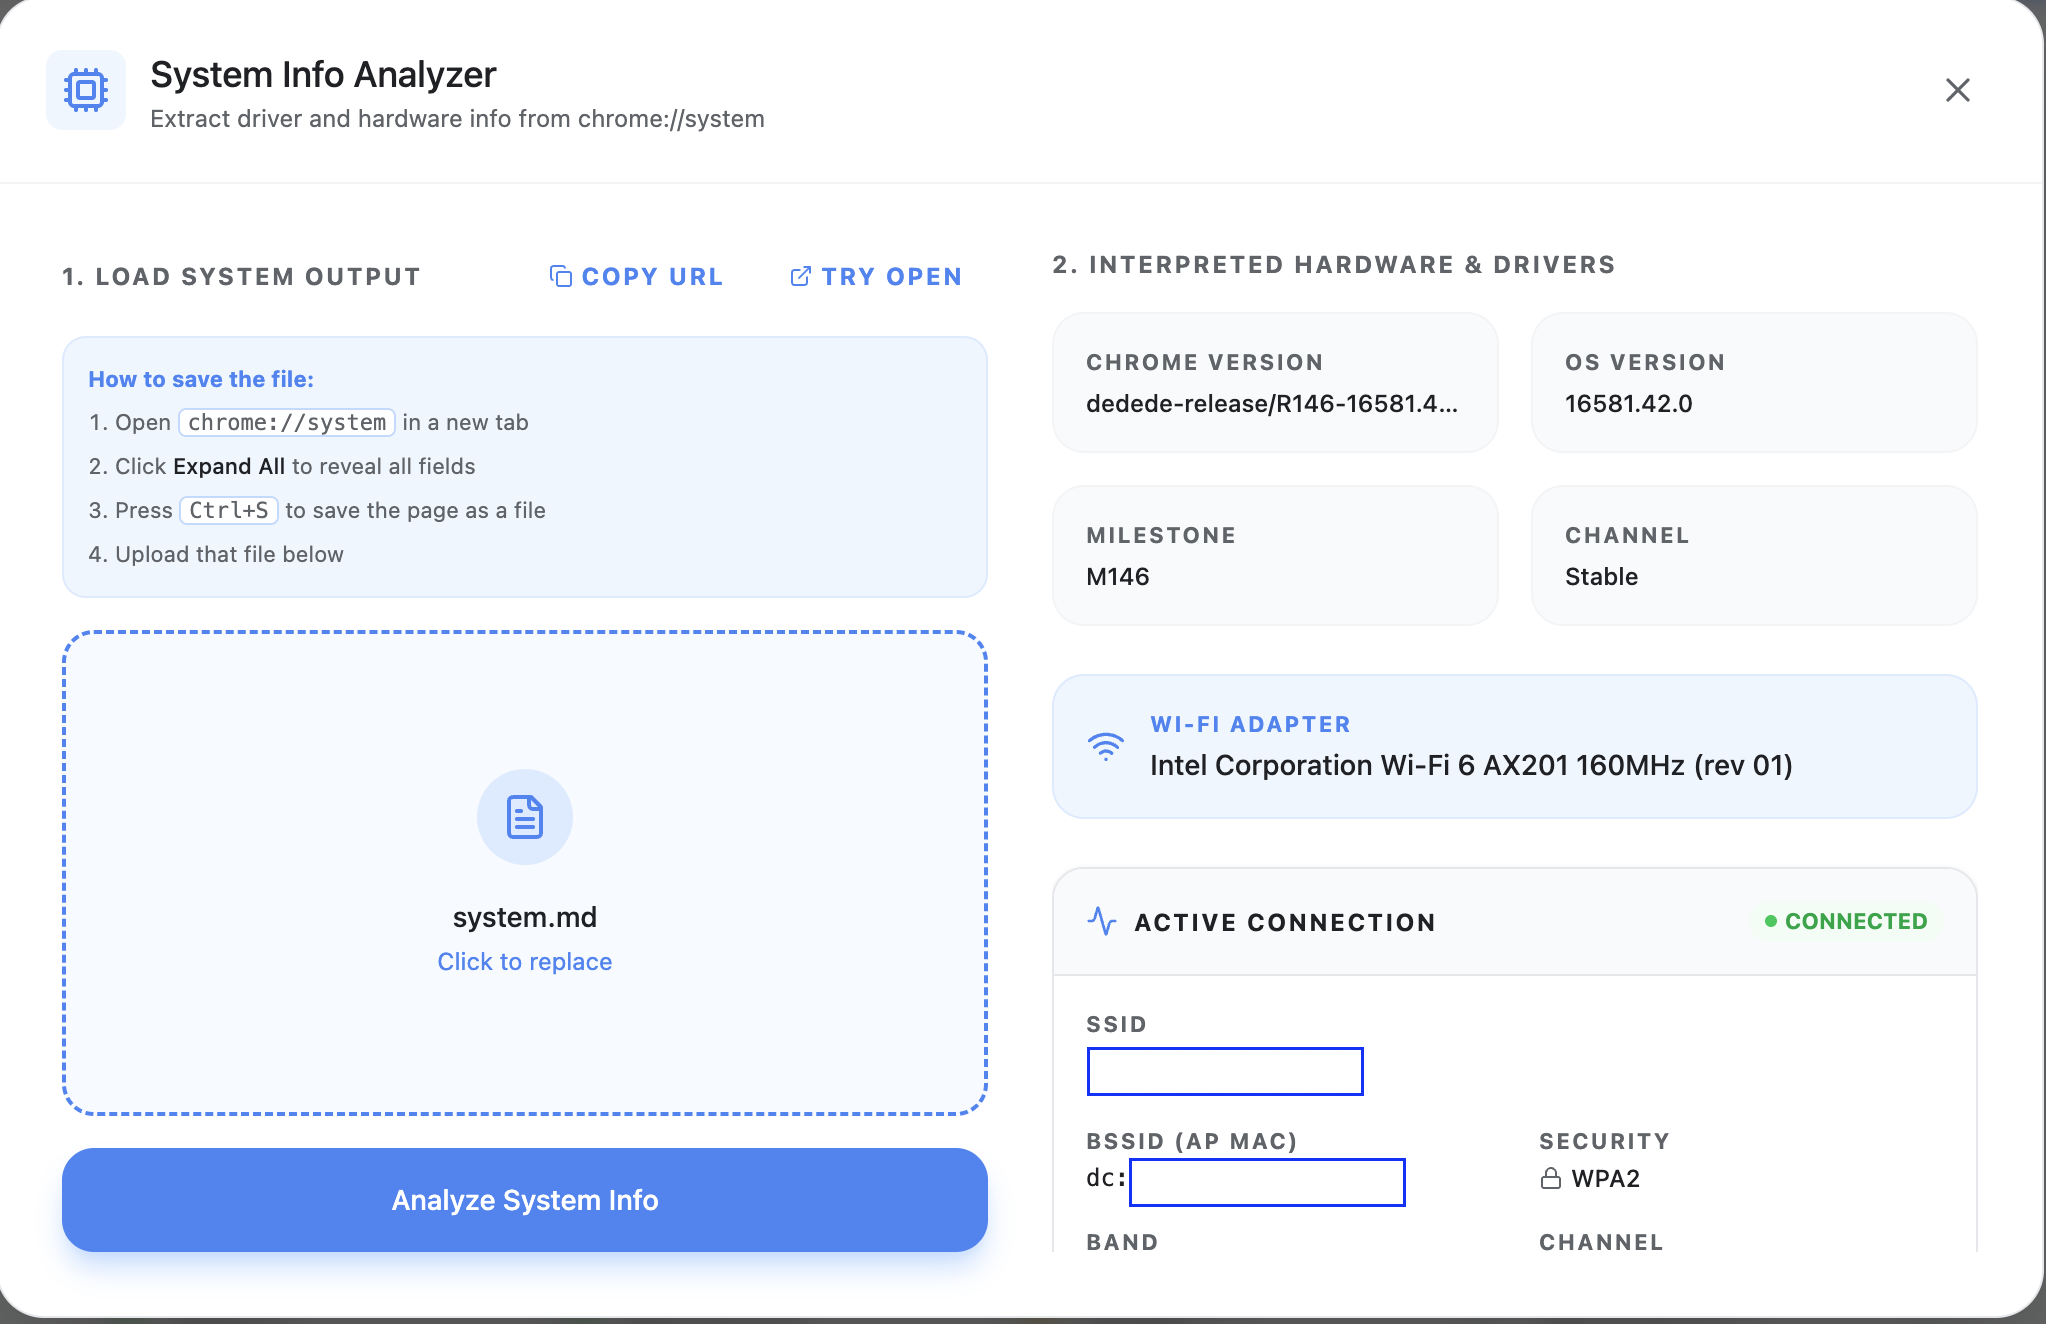
Task: Click the Wi-Fi adapter signal icon
Action: 1106,746
